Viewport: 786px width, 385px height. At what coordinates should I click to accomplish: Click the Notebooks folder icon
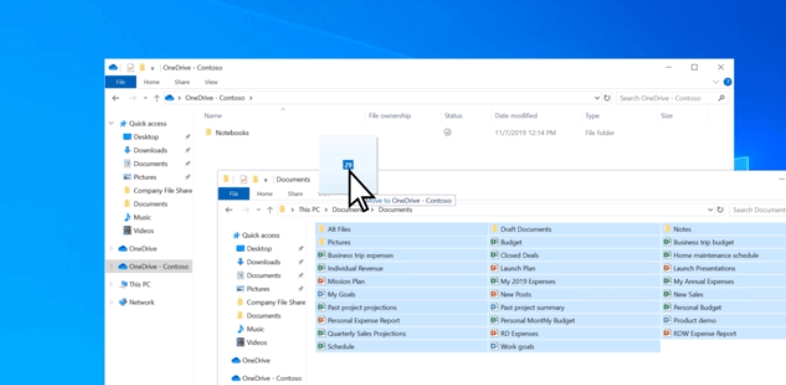[209, 133]
